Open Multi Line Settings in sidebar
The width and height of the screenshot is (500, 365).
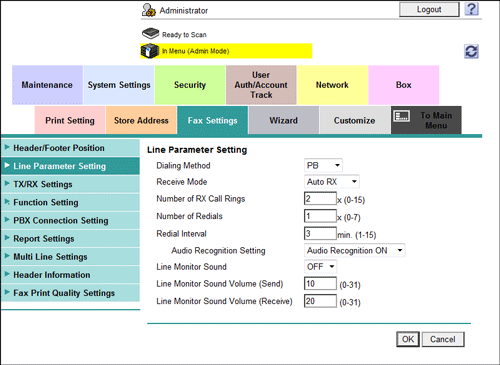pyautogui.click(x=70, y=257)
